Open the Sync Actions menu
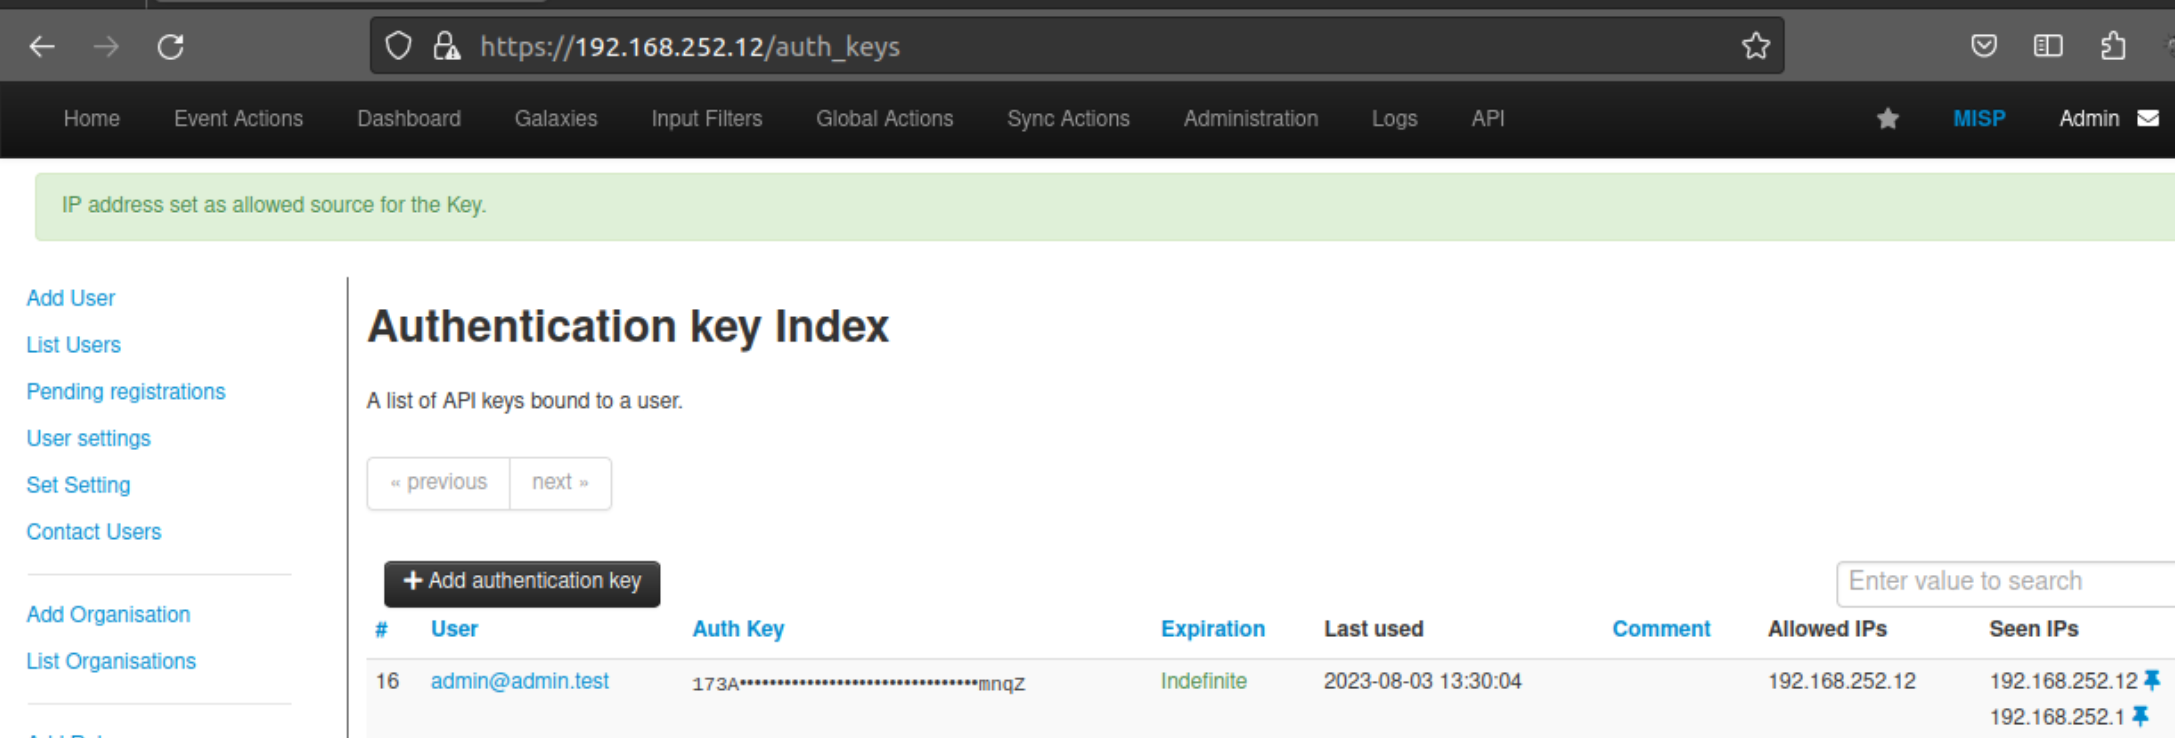The height and width of the screenshot is (738, 2175). (1068, 119)
